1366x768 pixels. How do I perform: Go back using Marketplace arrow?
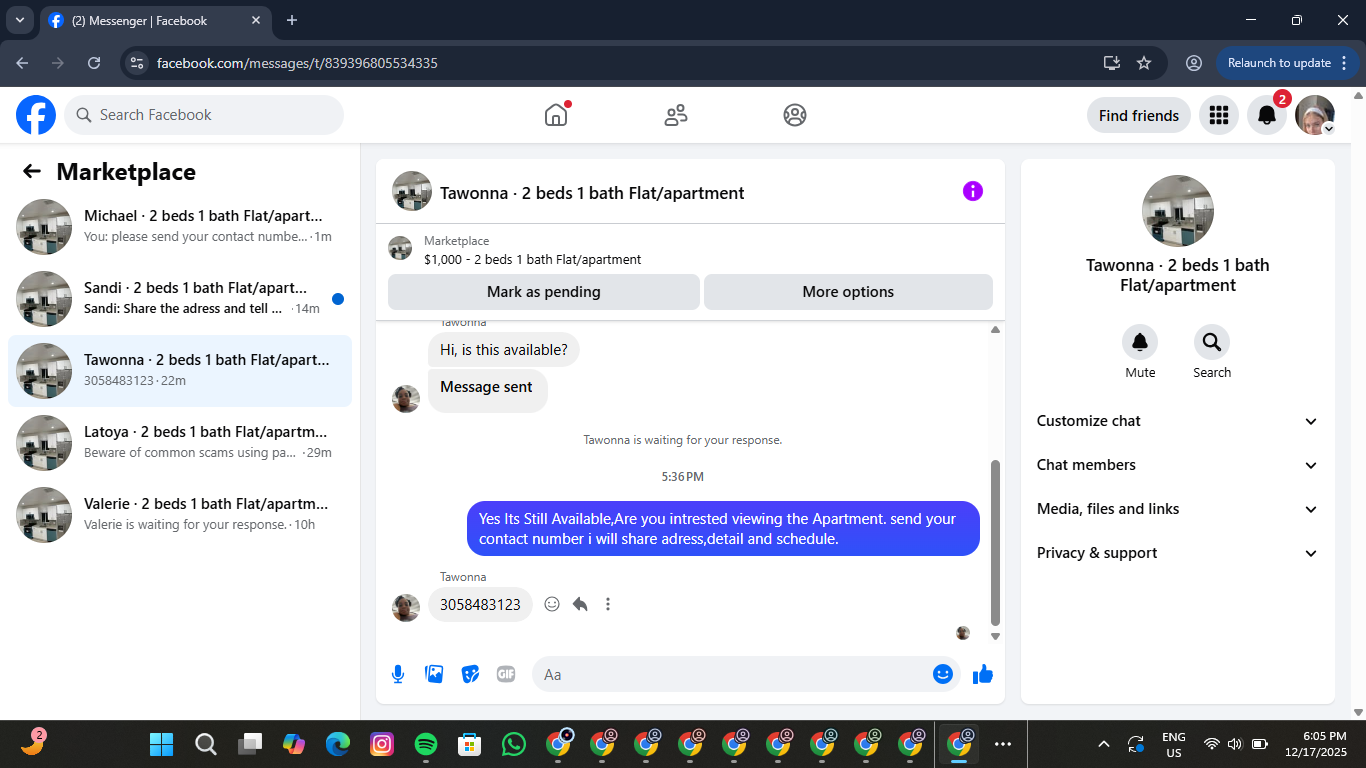tap(32, 171)
